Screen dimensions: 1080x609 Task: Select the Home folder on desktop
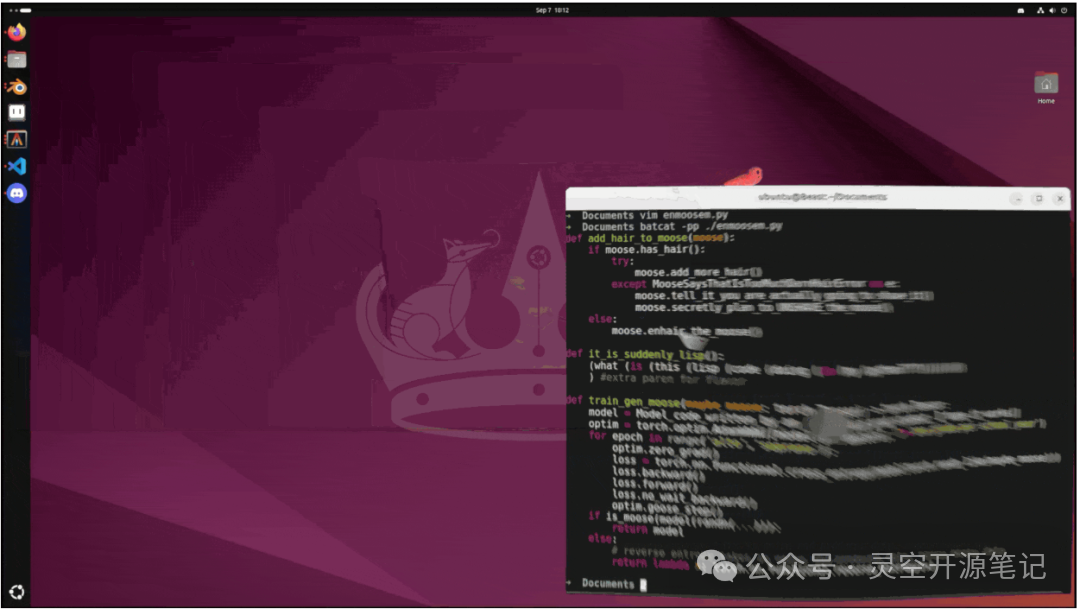point(1046,87)
